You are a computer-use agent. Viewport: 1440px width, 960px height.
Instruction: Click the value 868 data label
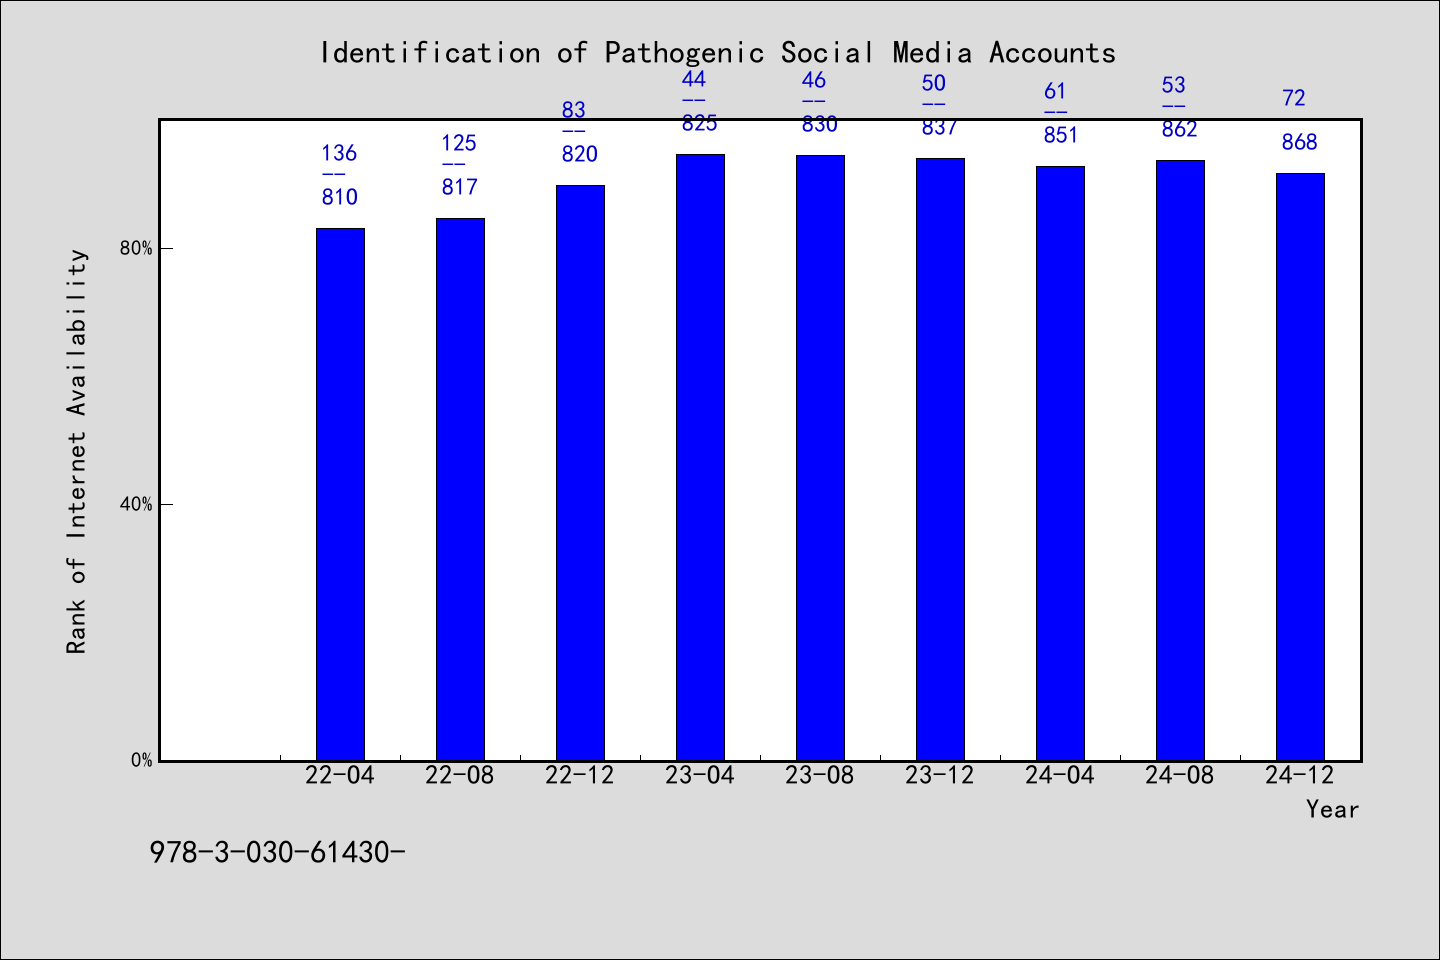[x=1300, y=142]
